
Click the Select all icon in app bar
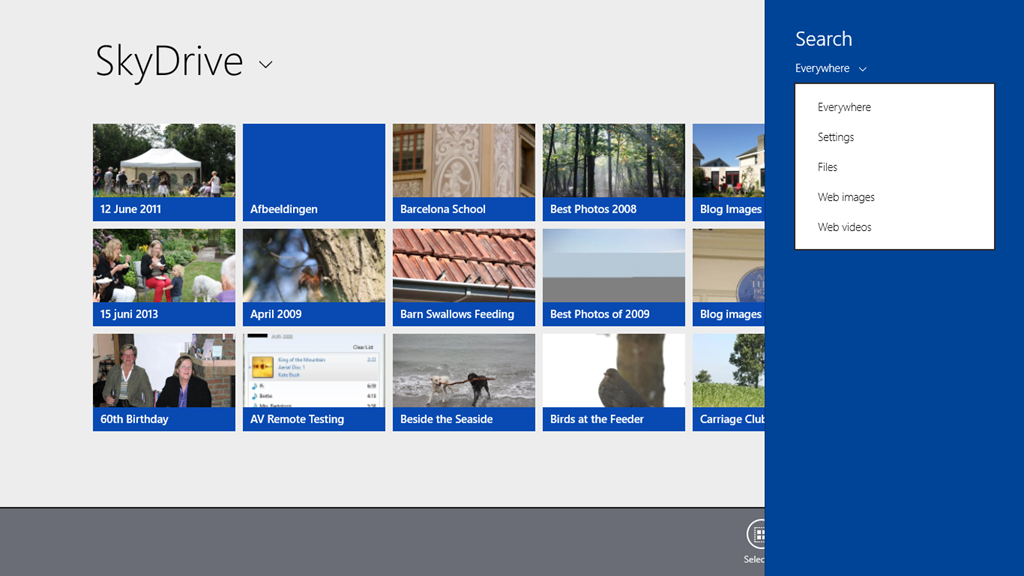tap(756, 534)
